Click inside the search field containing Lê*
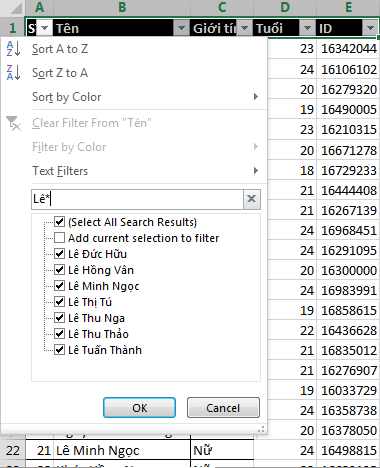 click(x=137, y=199)
